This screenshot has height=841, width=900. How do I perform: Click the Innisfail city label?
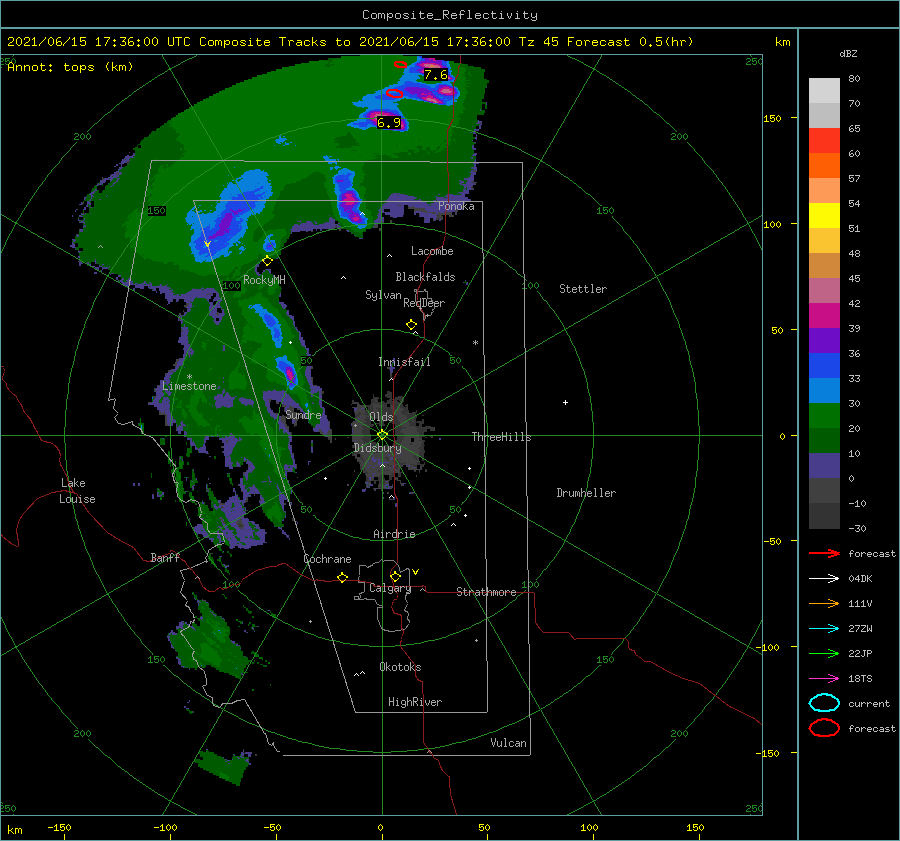click(404, 362)
